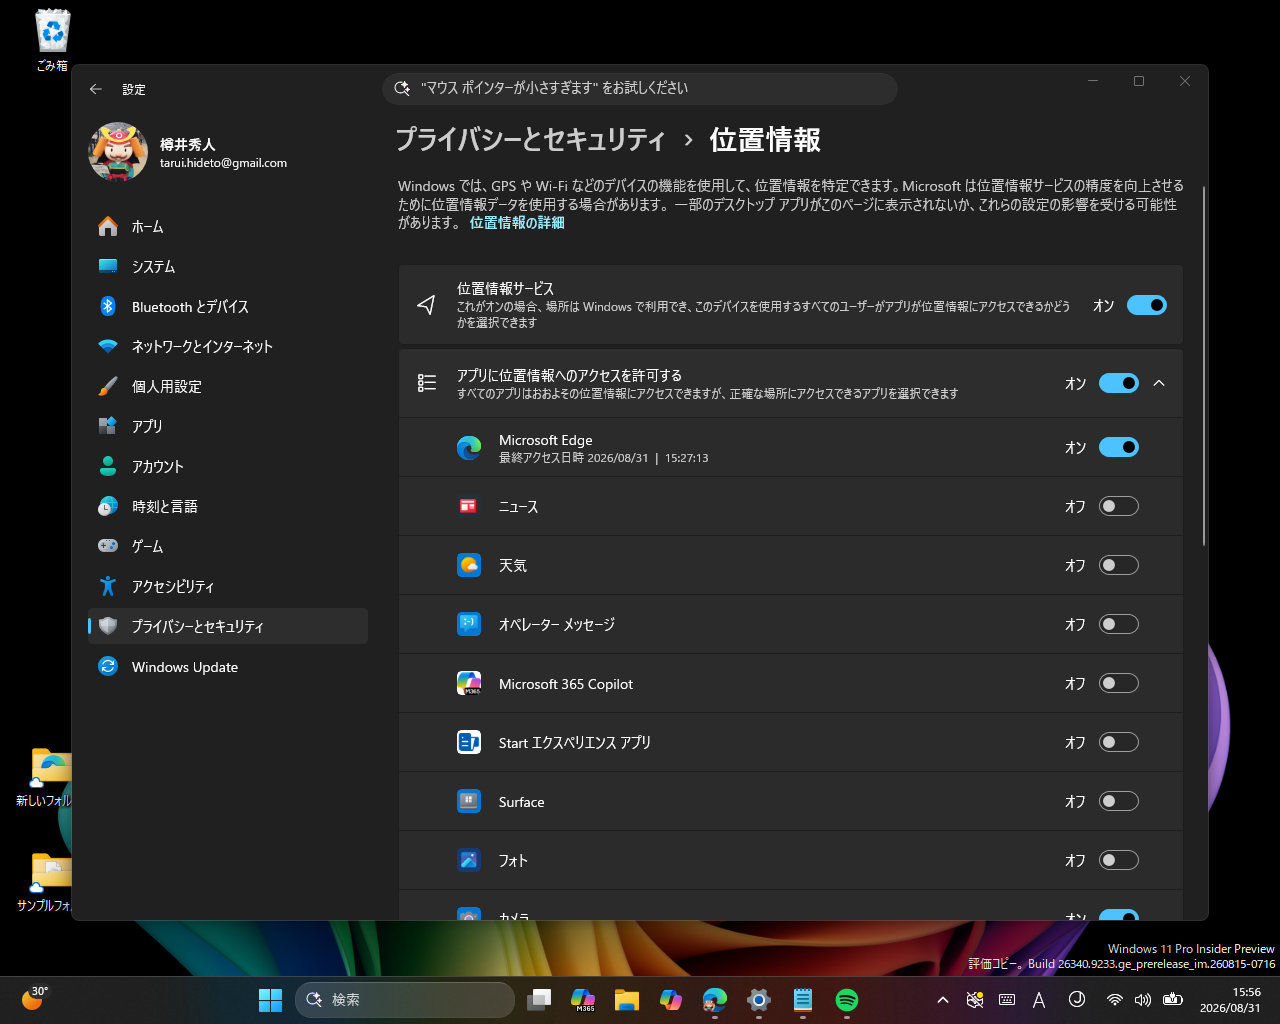Click the weather widget showing 30°

[35, 999]
